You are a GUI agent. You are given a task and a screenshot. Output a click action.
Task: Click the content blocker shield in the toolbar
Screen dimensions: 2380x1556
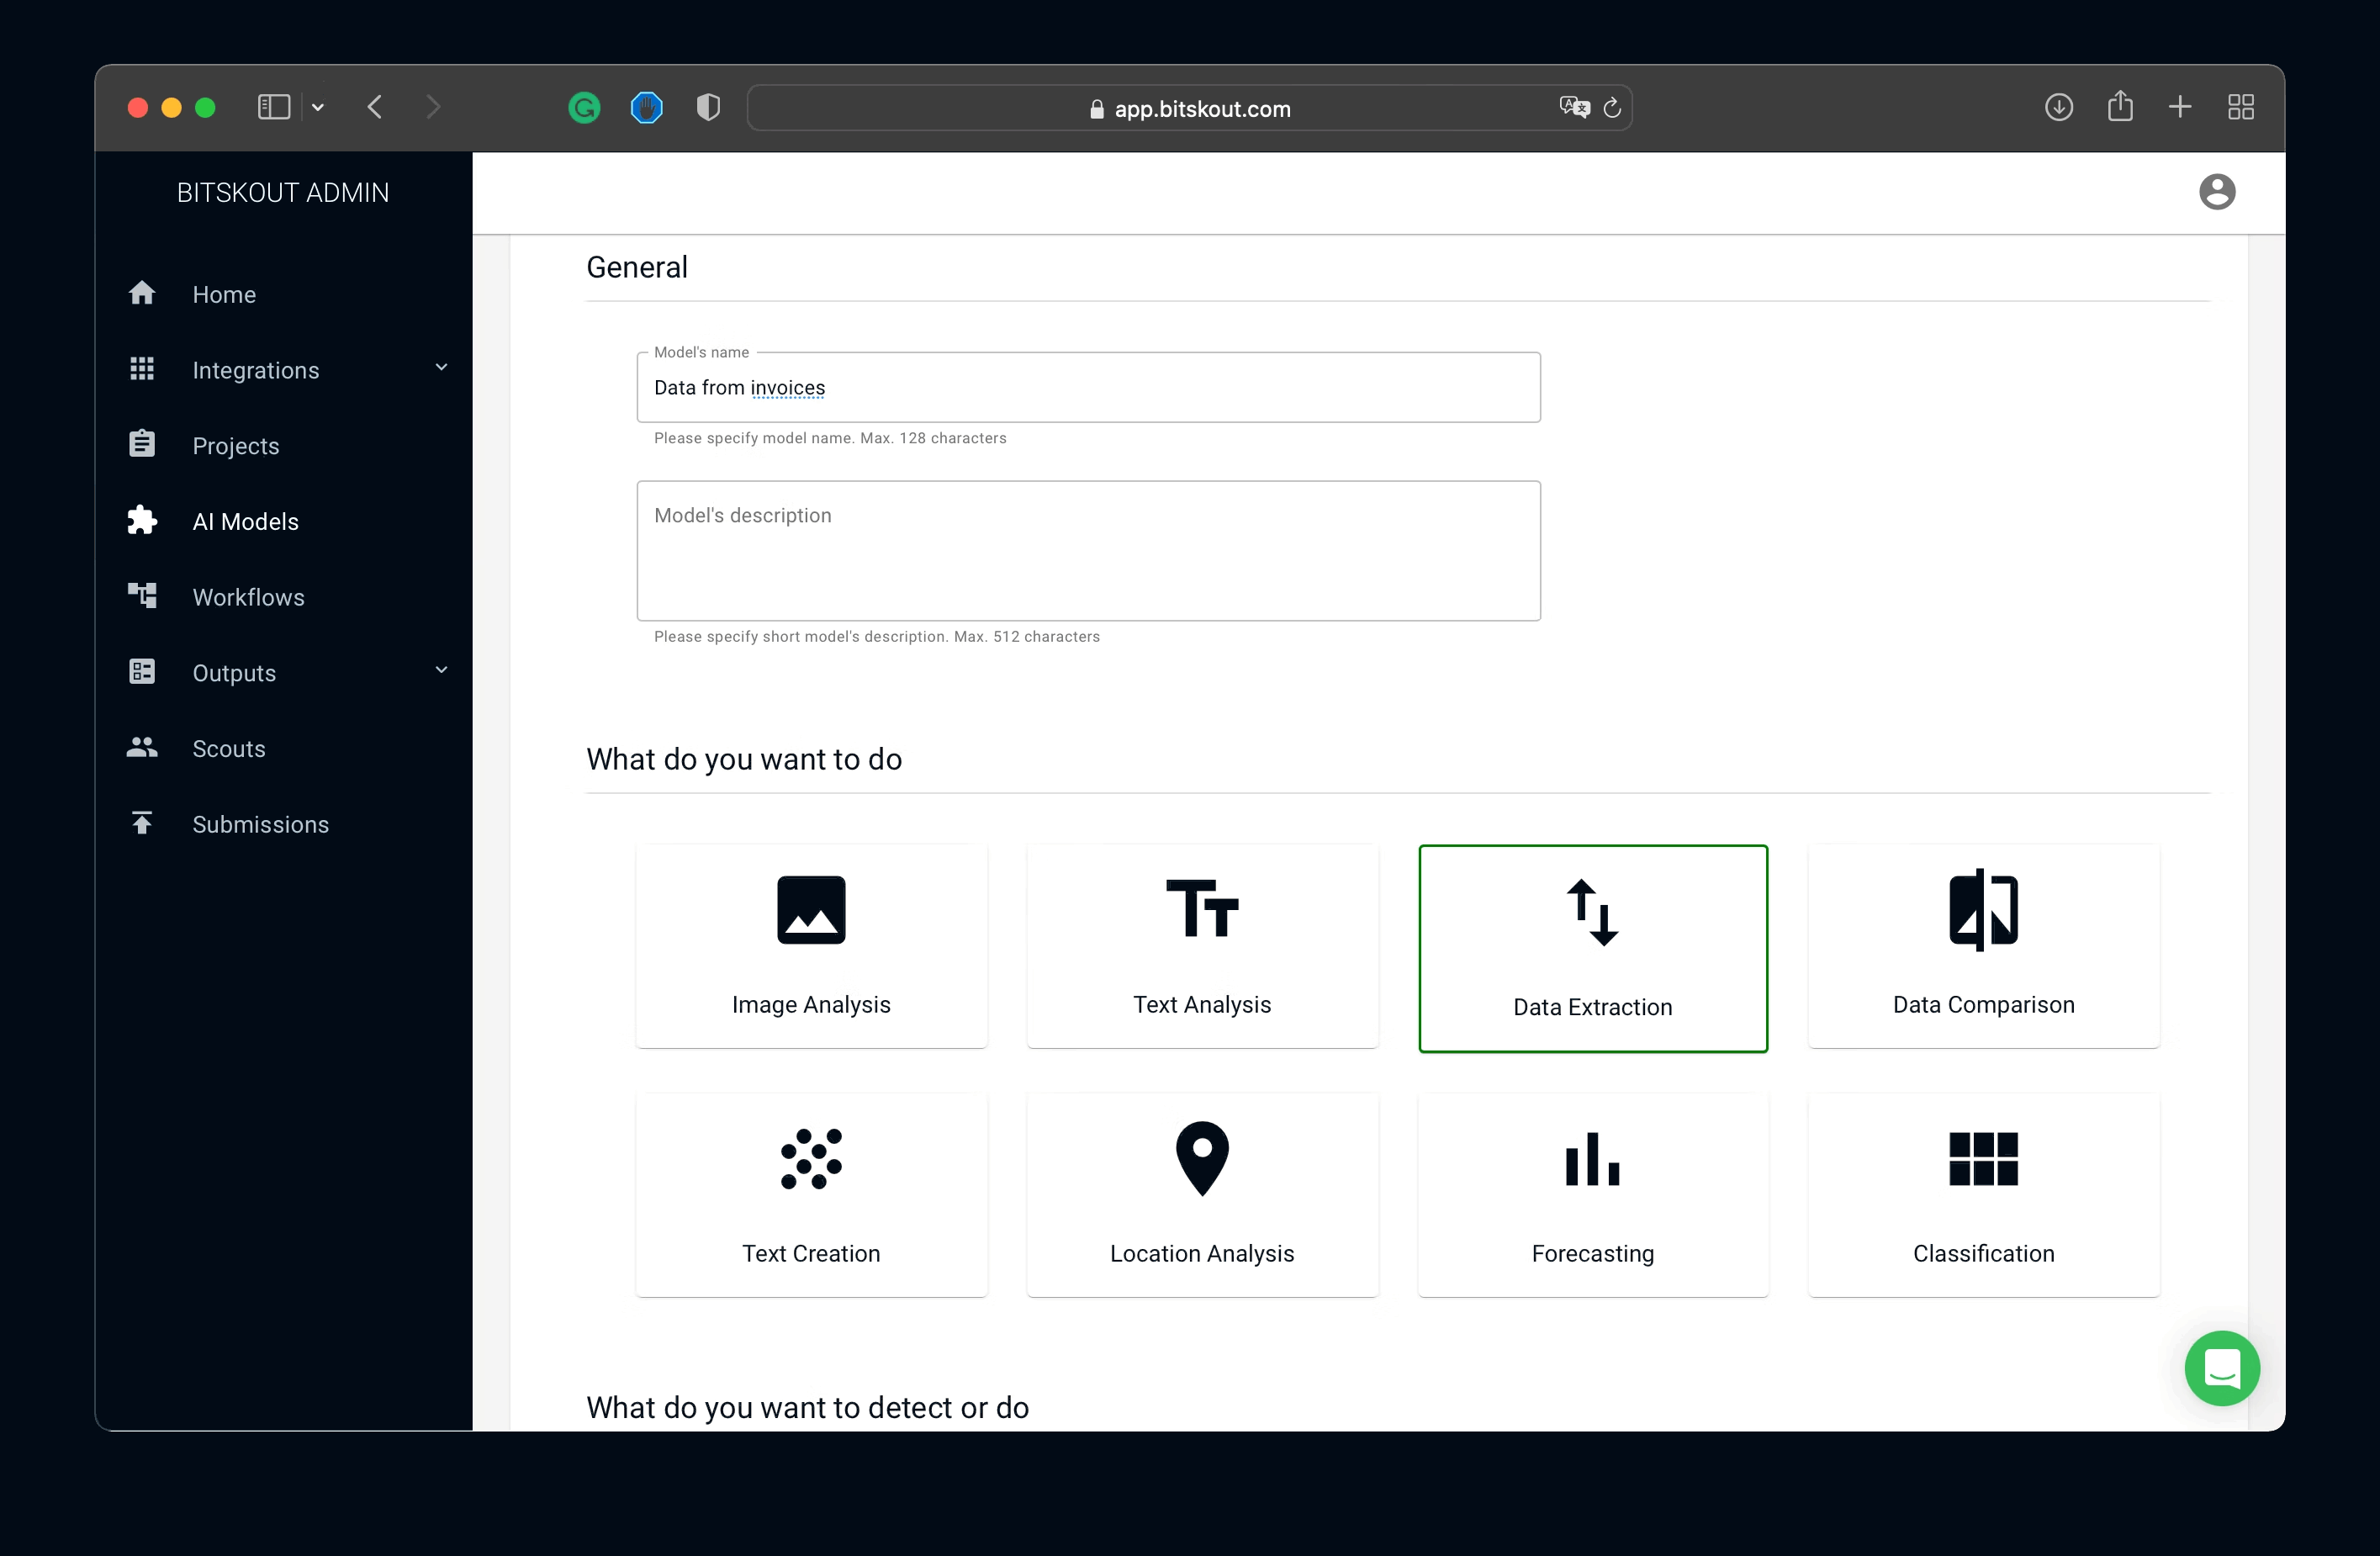[708, 107]
